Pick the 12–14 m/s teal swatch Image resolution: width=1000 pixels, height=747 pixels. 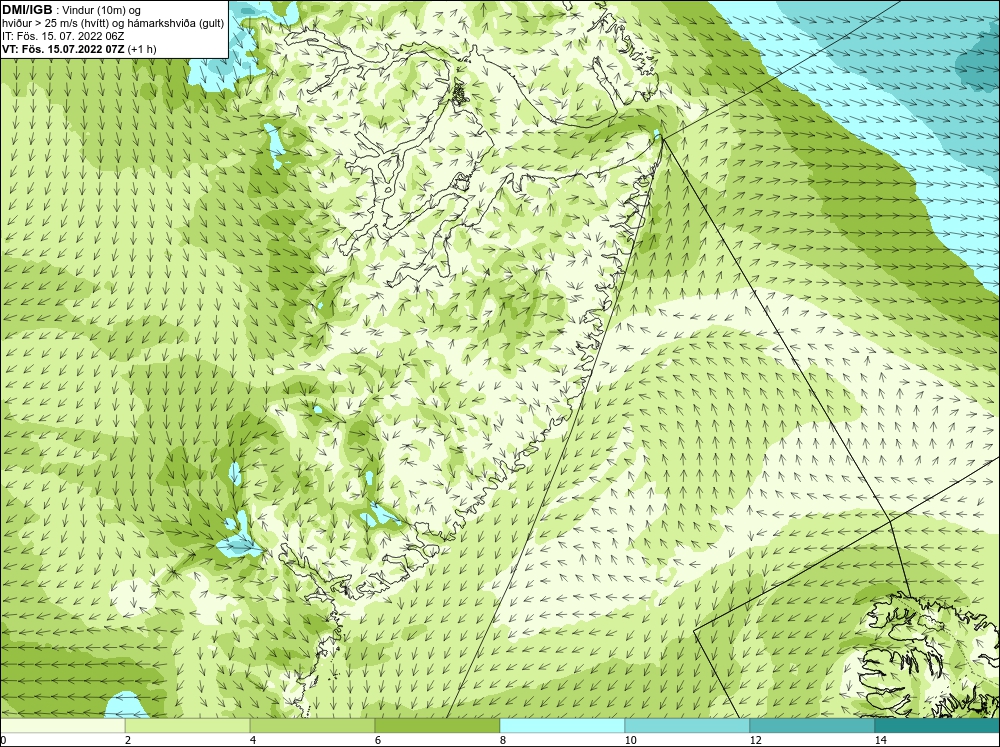click(x=812, y=725)
